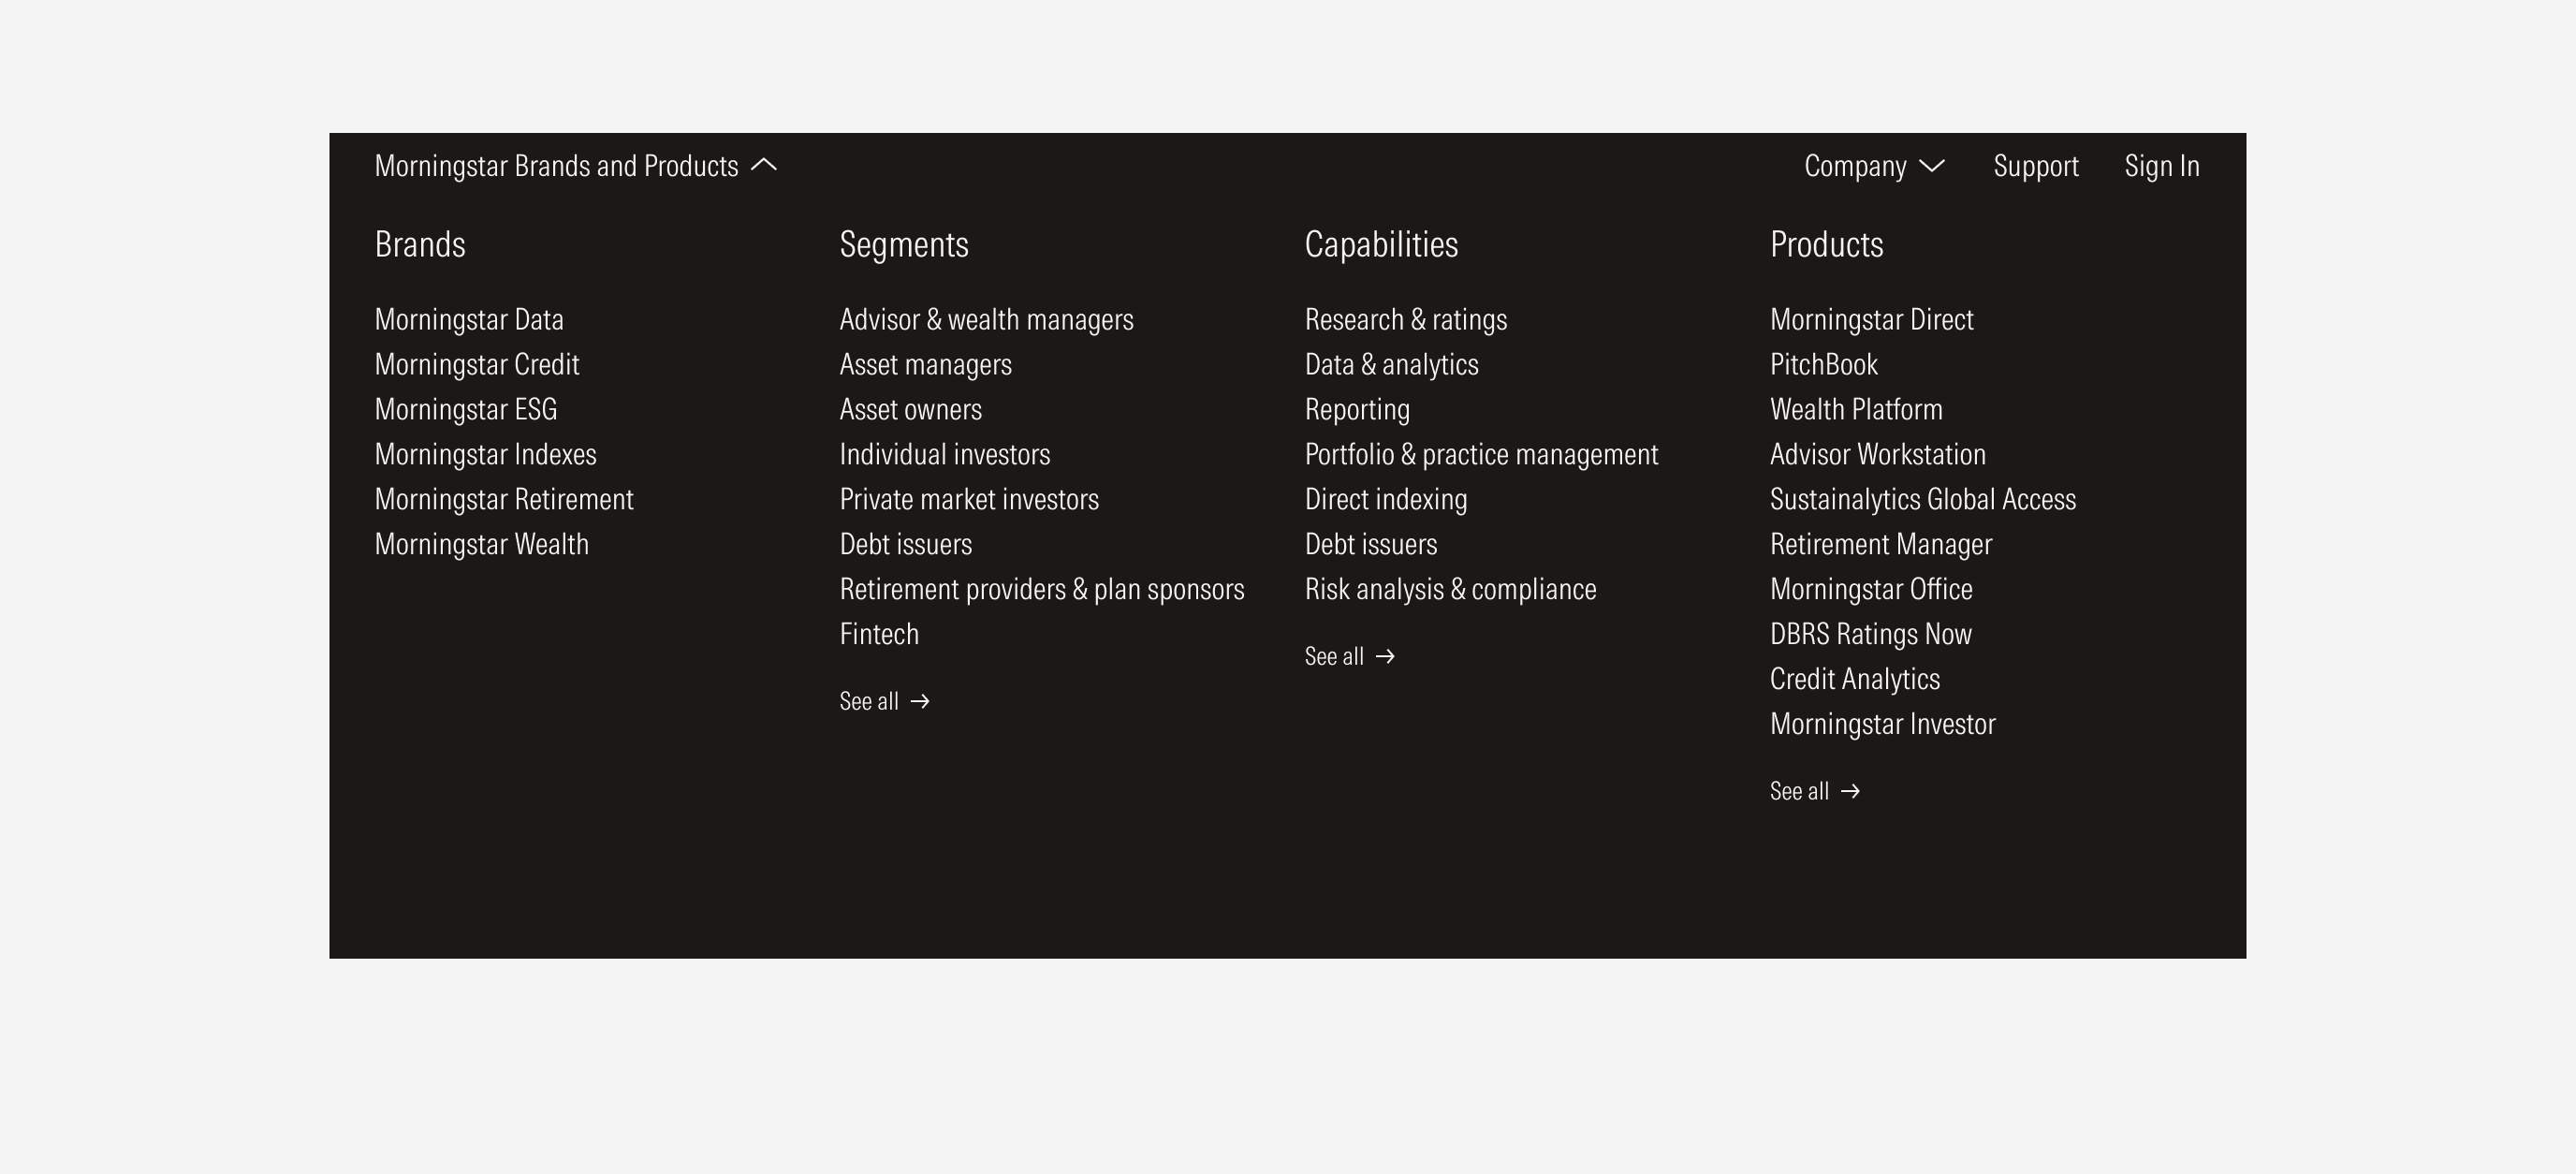Select Advisor & wealth managers segment
2576x1174 pixels.
point(986,320)
